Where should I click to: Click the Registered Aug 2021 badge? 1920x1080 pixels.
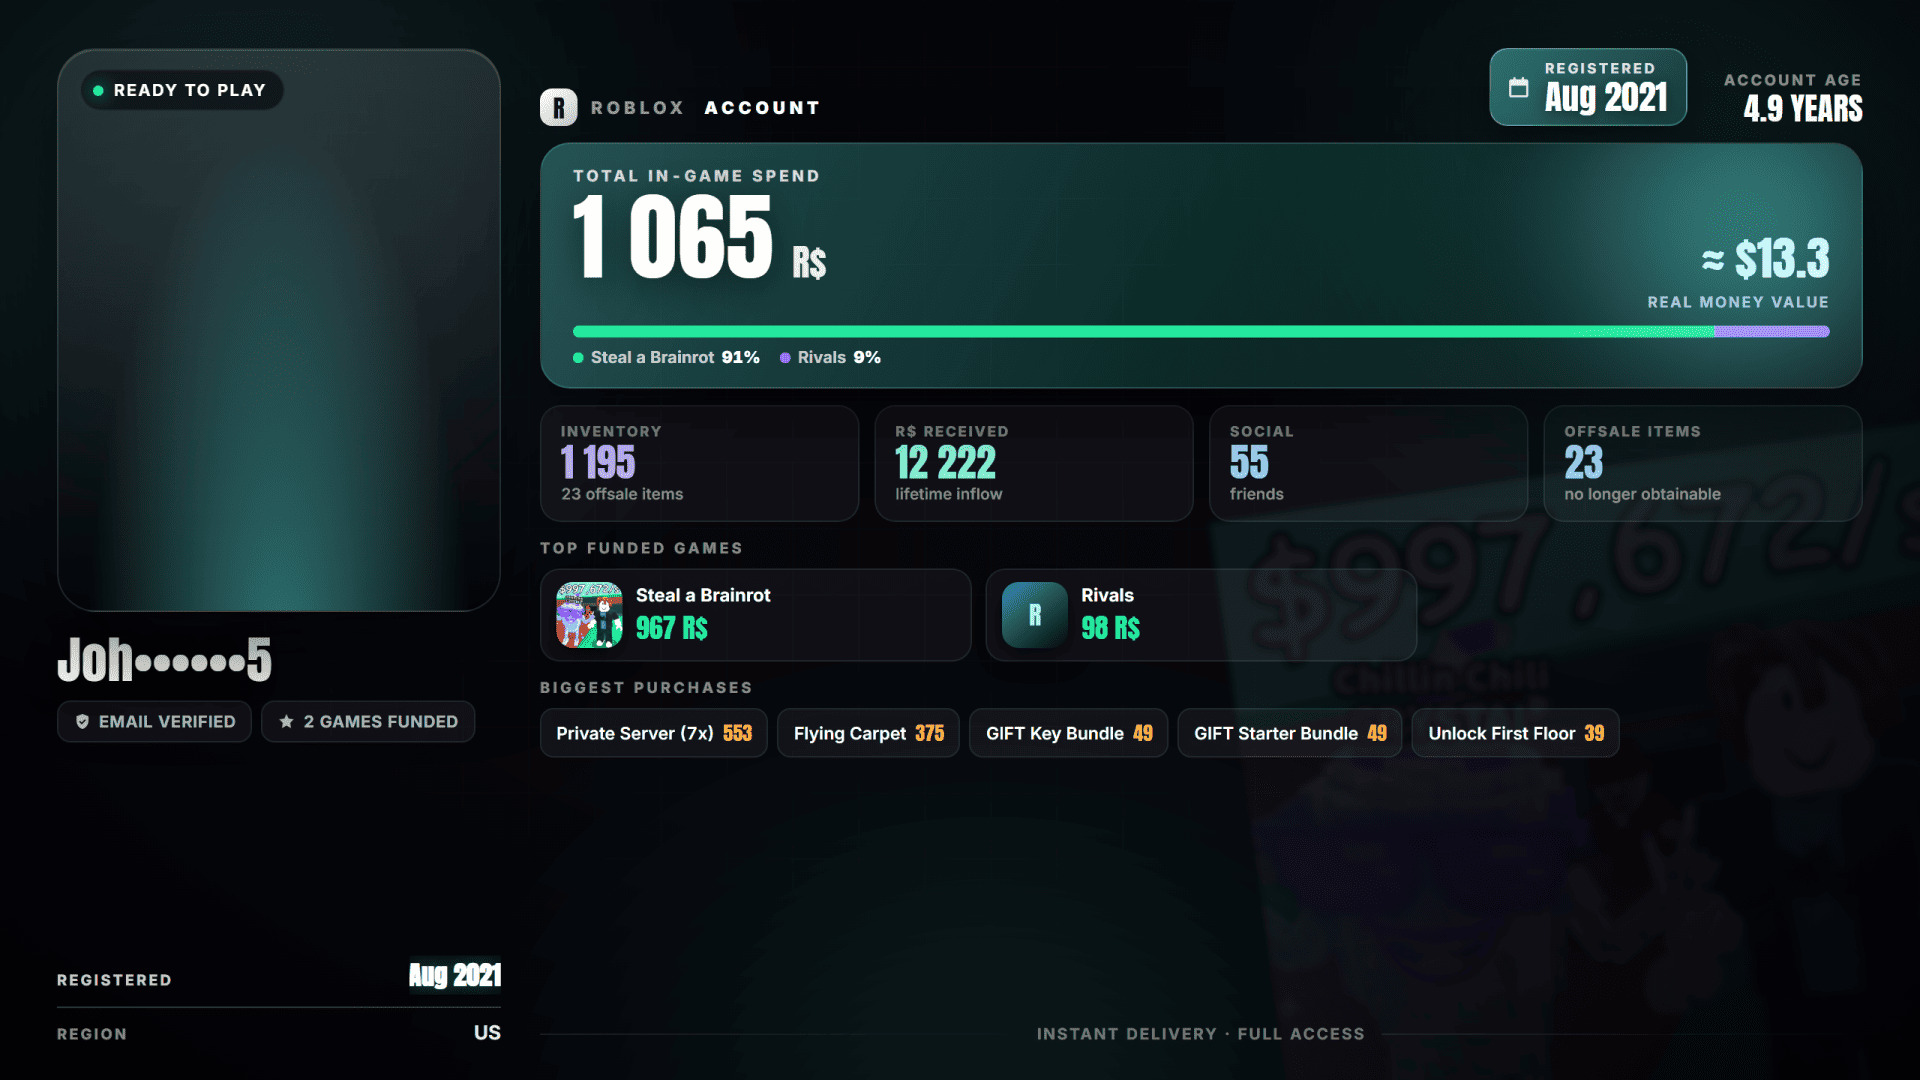1588,87
